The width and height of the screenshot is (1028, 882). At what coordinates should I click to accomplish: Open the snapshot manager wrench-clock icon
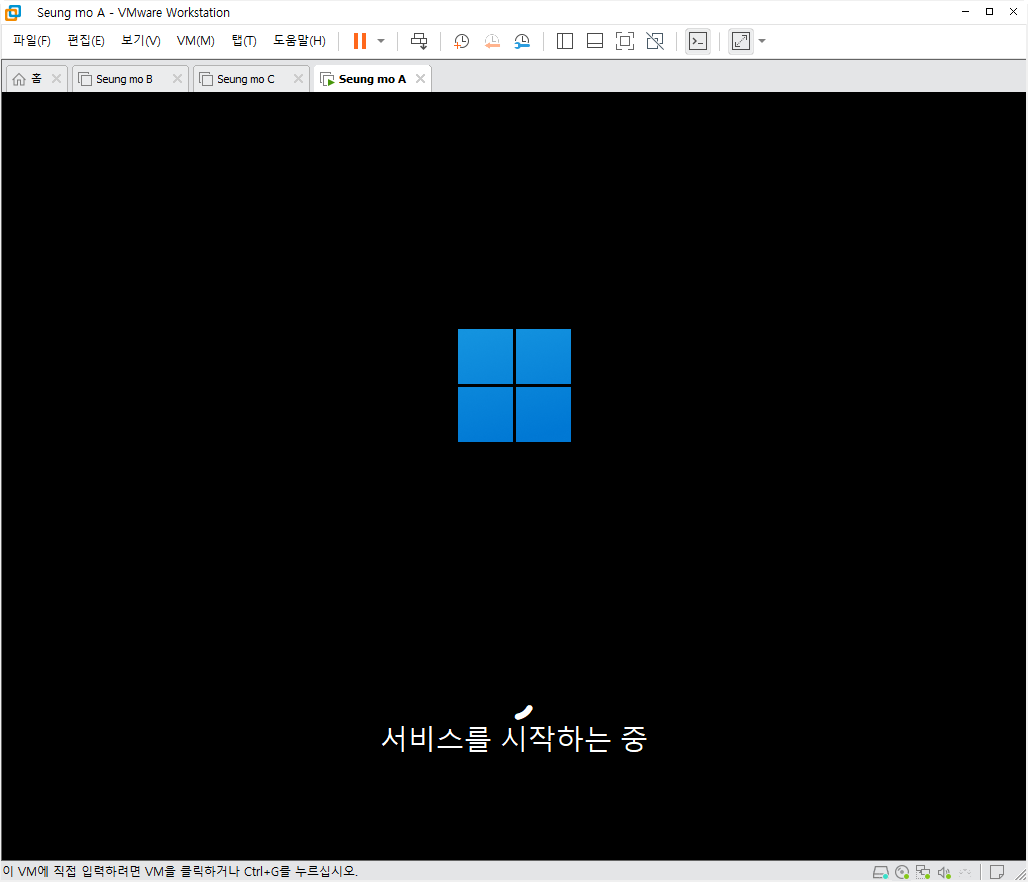point(522,41)
